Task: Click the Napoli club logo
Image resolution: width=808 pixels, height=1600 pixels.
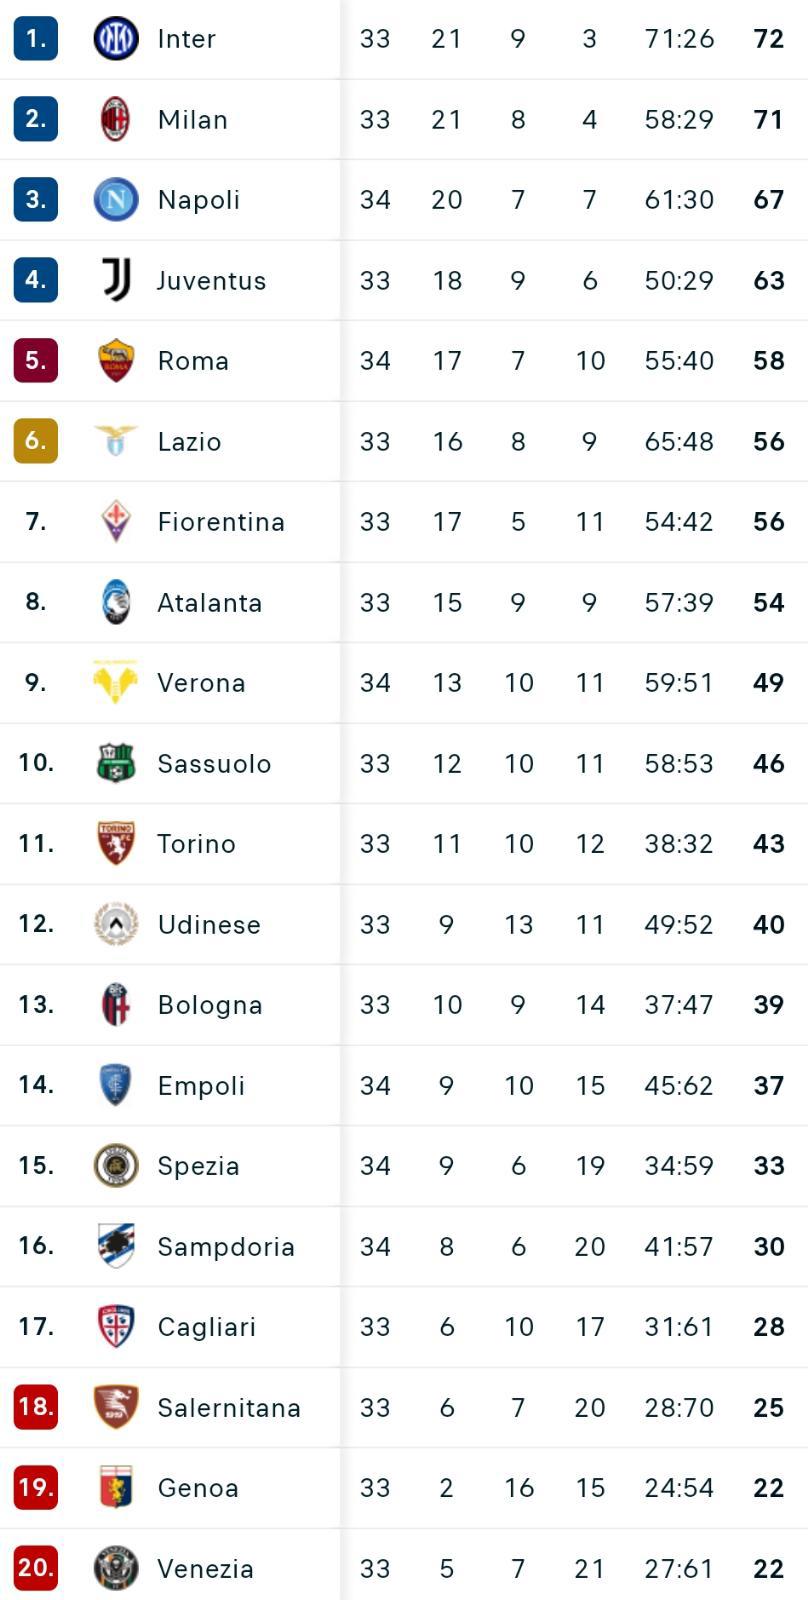Action: [115, 199]
